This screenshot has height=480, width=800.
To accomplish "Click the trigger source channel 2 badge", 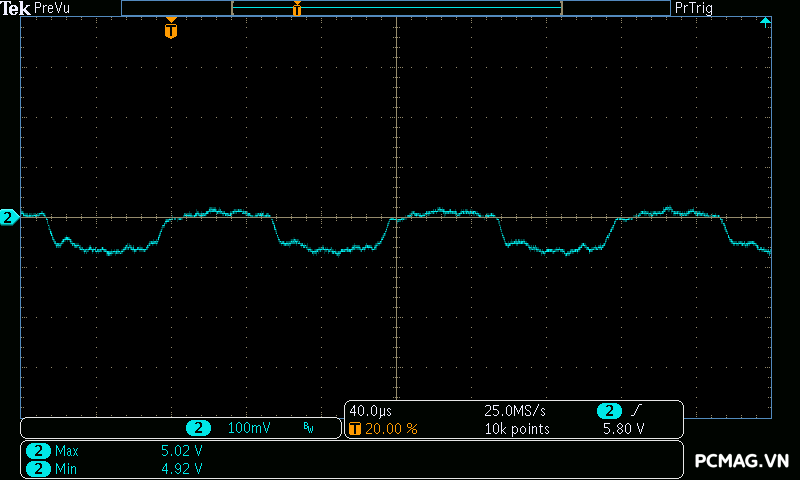I will (609, 411).
